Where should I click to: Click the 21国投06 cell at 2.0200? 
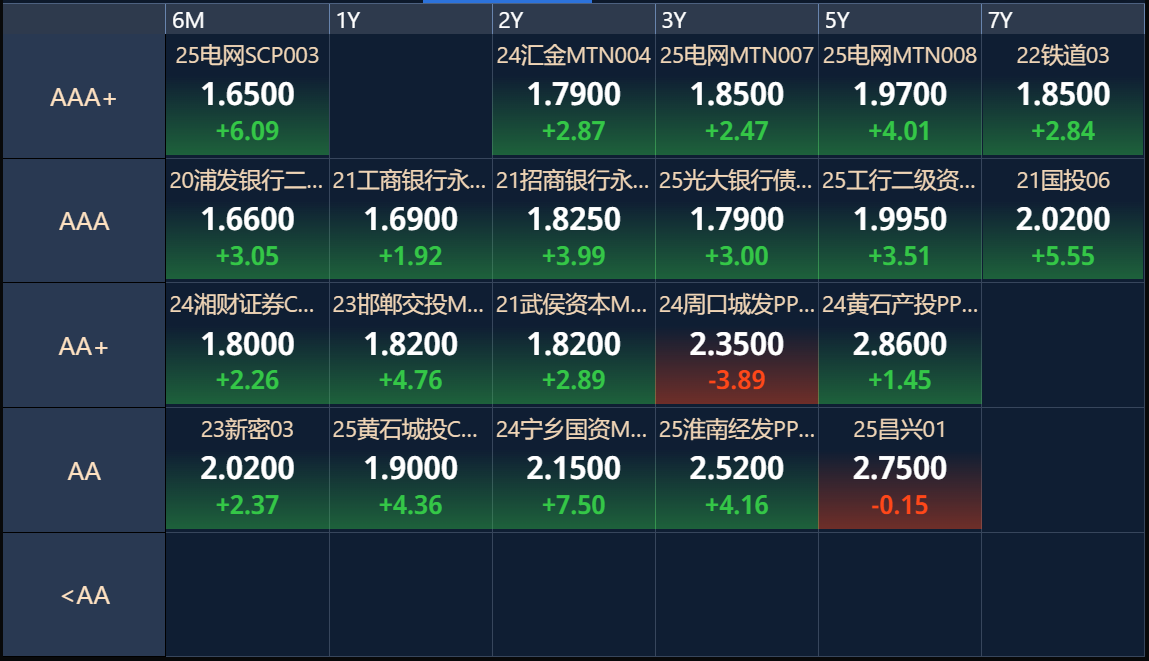click(1063, 220)
